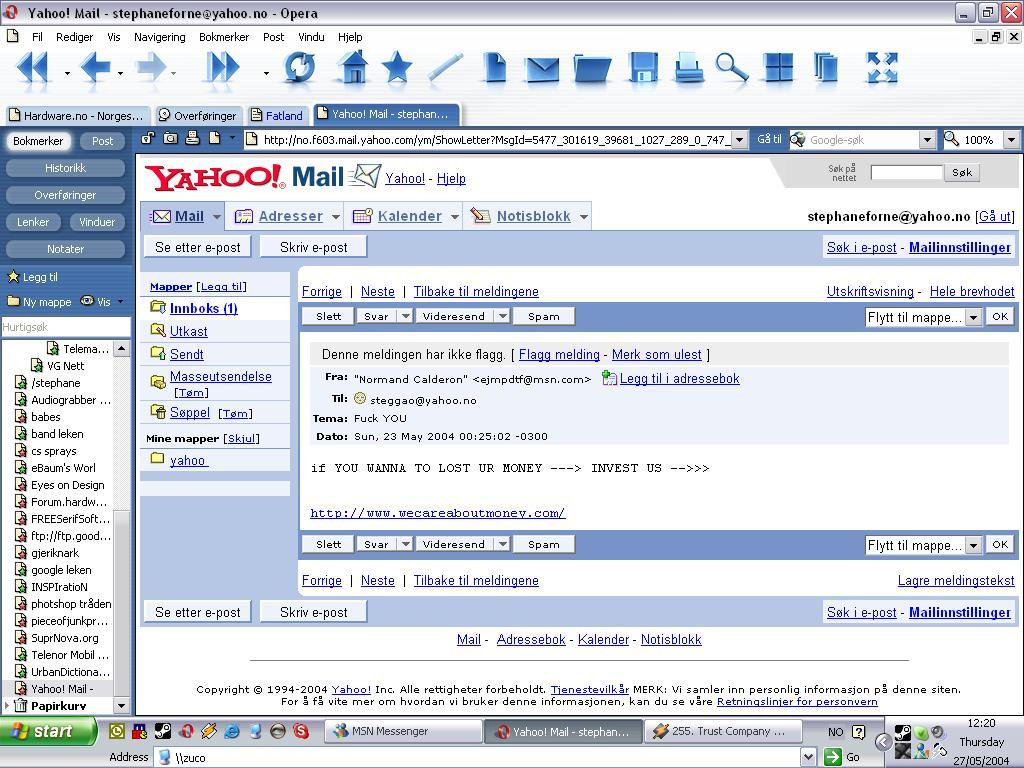
Task: Click the Hurtigsøk quick search field
Action: (x=65, y=327)
